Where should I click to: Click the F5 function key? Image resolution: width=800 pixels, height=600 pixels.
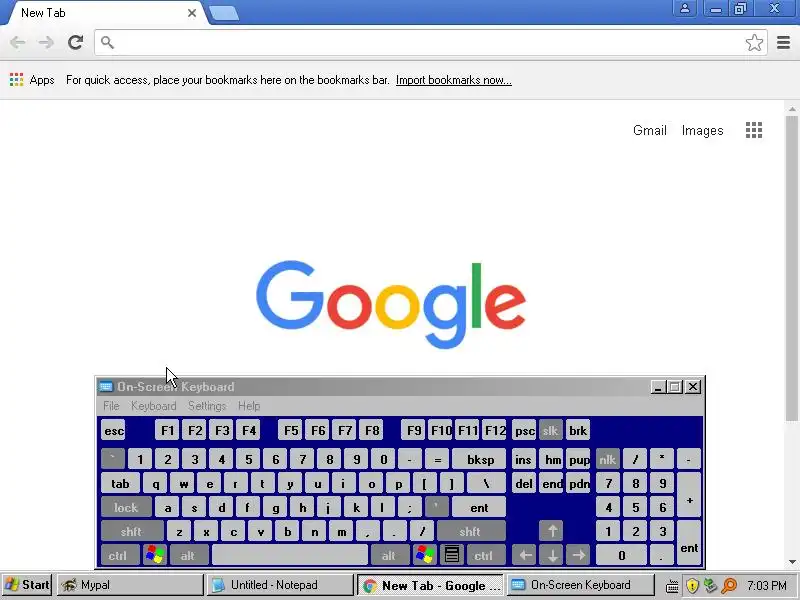pyautogui.click(x=291, y=431)
